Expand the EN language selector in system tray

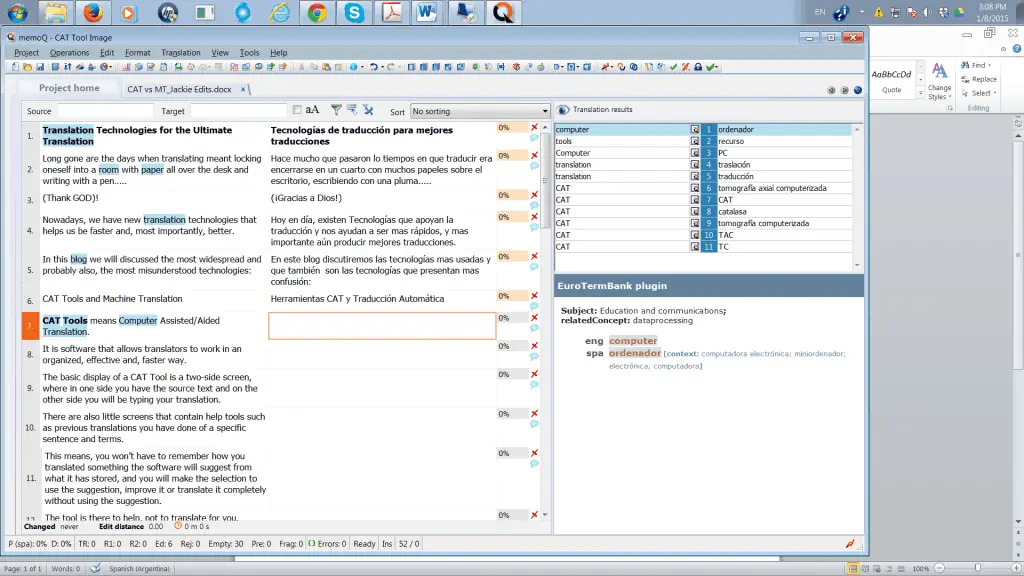(819, 13)
